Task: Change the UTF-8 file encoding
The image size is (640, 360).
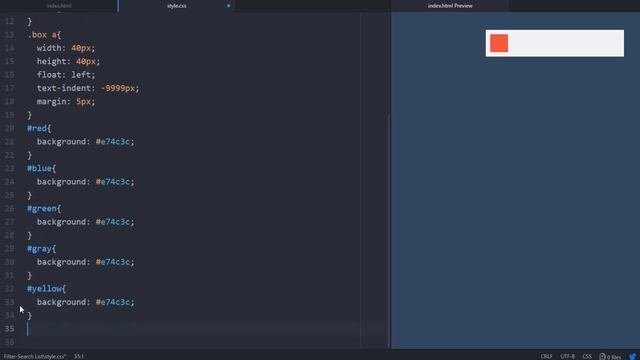Action: coord(567,356)
